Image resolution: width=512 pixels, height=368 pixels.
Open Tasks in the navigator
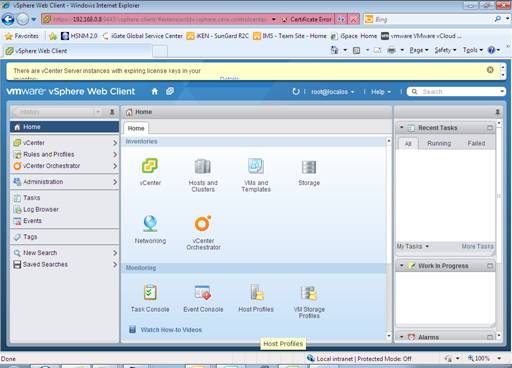tap(64, 198)
